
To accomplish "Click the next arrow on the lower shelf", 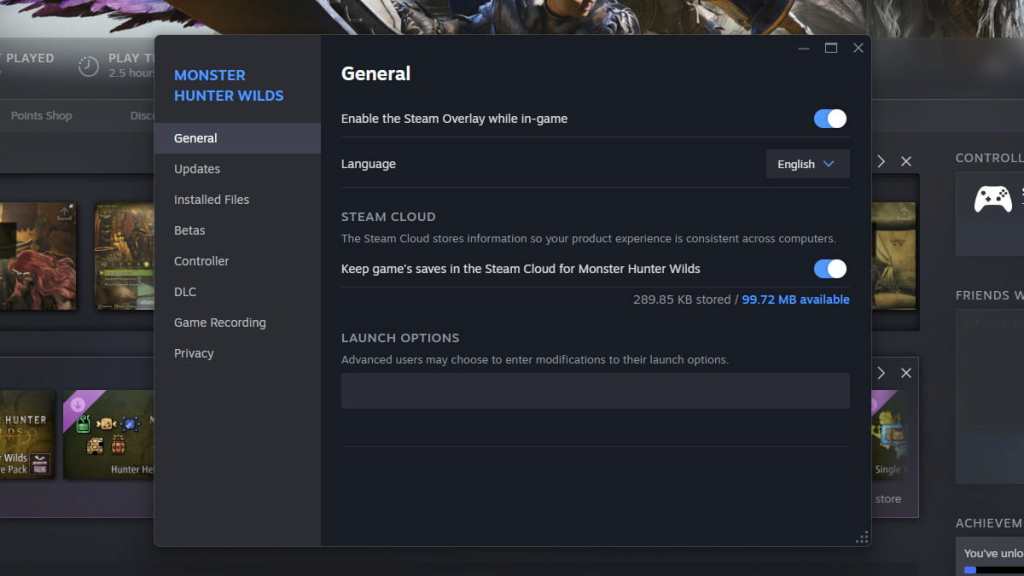I will pos(881,372).
